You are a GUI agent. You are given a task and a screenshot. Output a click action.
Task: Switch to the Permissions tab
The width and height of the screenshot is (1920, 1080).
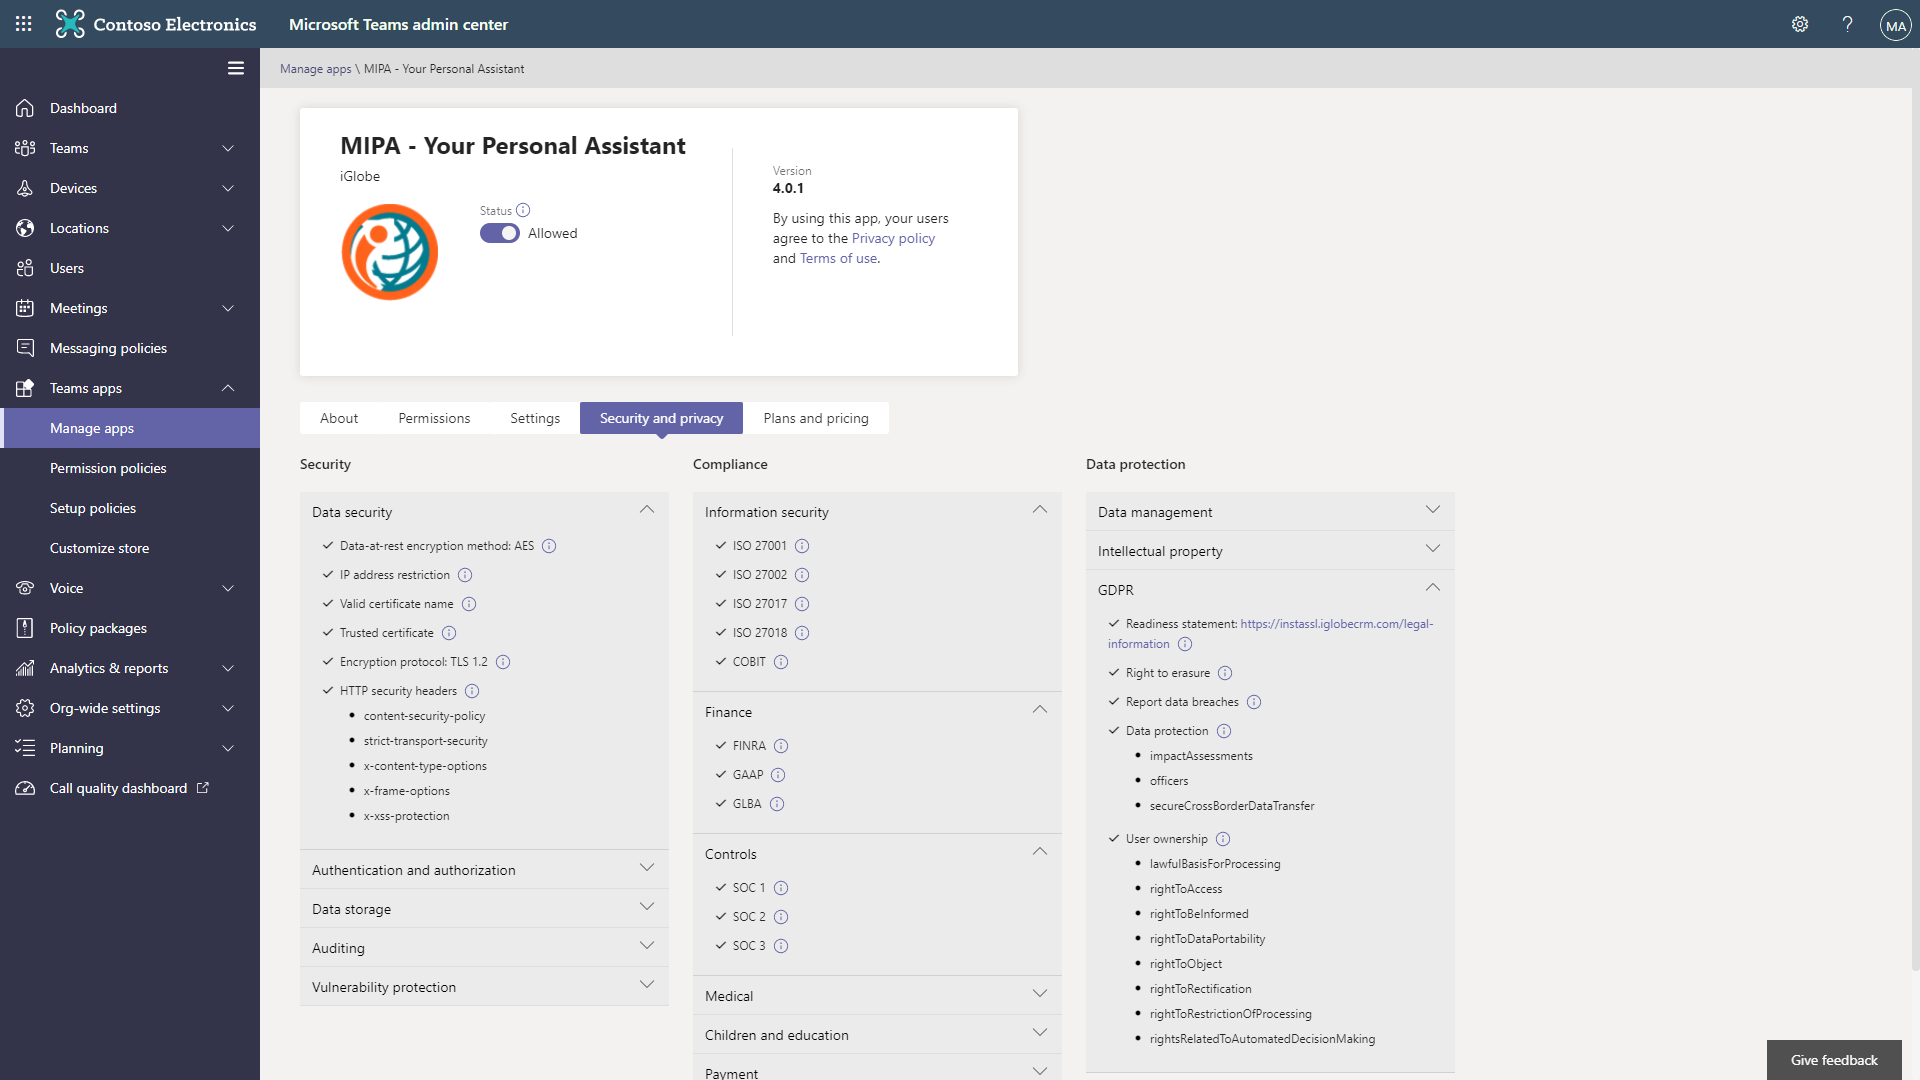434,418
